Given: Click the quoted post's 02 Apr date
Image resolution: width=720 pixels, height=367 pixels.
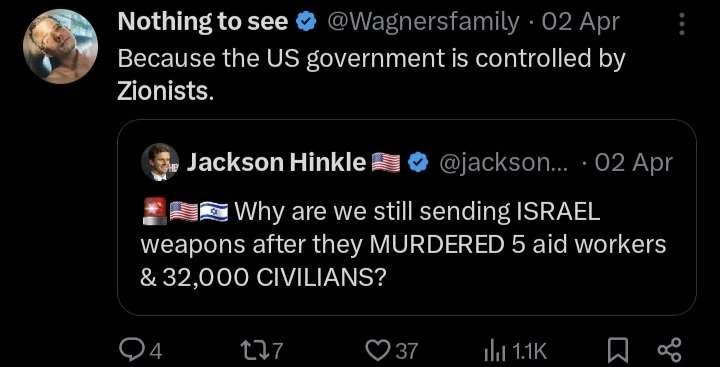Looking at the screenshot, I should 633,163.
